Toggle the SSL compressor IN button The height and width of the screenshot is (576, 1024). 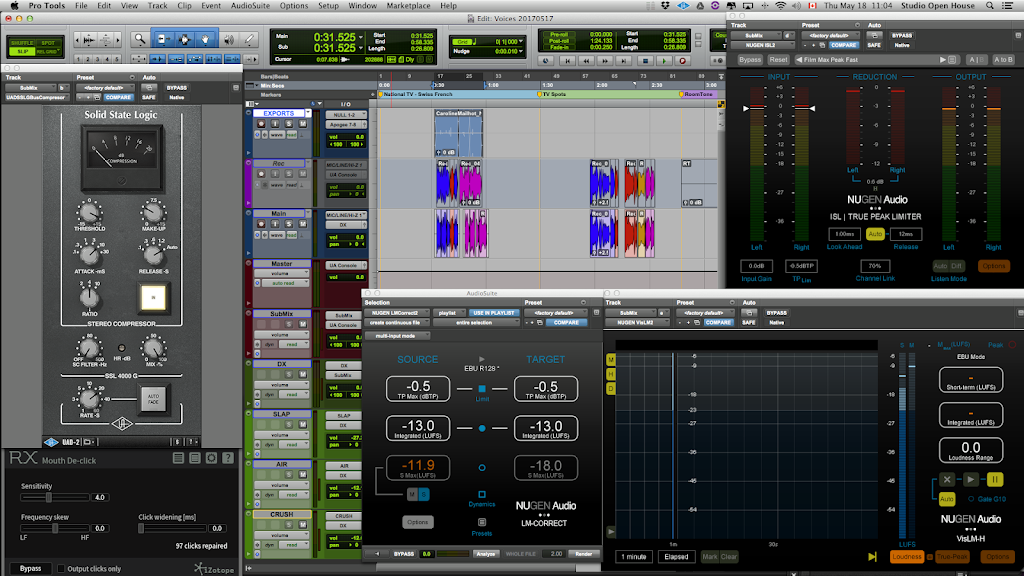pos(153,298)
